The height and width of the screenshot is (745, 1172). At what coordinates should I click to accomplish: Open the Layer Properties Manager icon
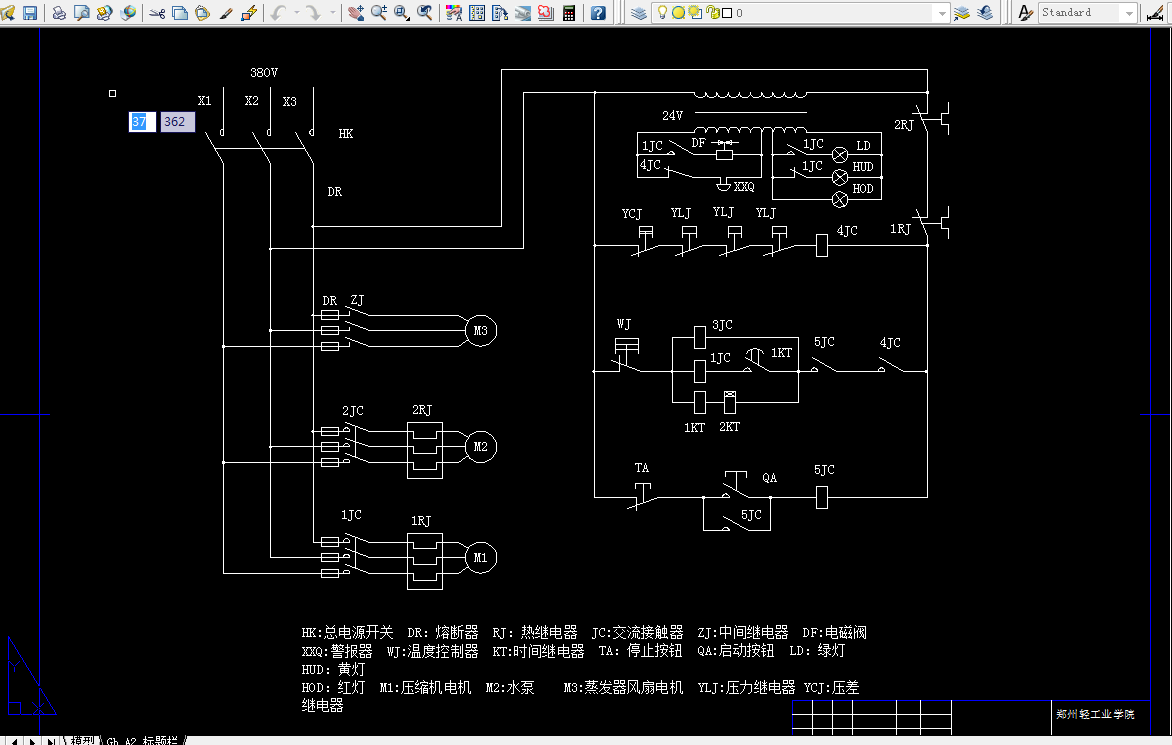(638, 13)
